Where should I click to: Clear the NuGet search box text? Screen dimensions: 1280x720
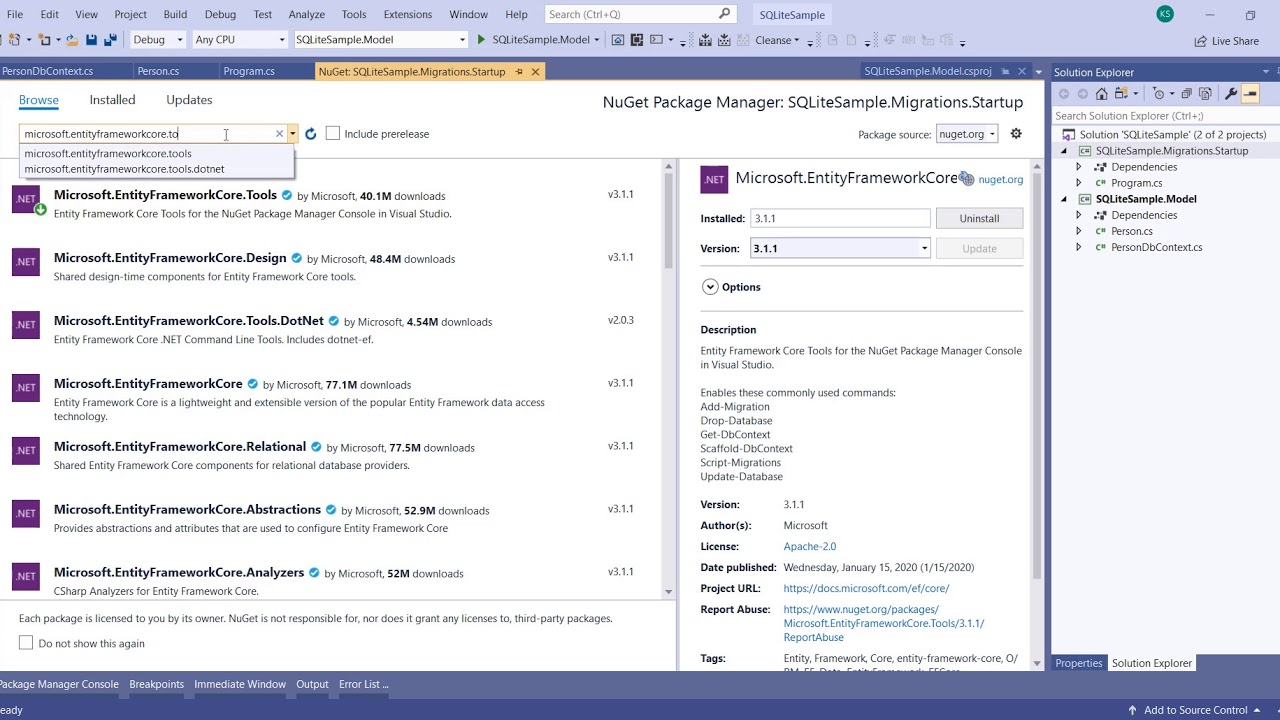pos(279,134)
